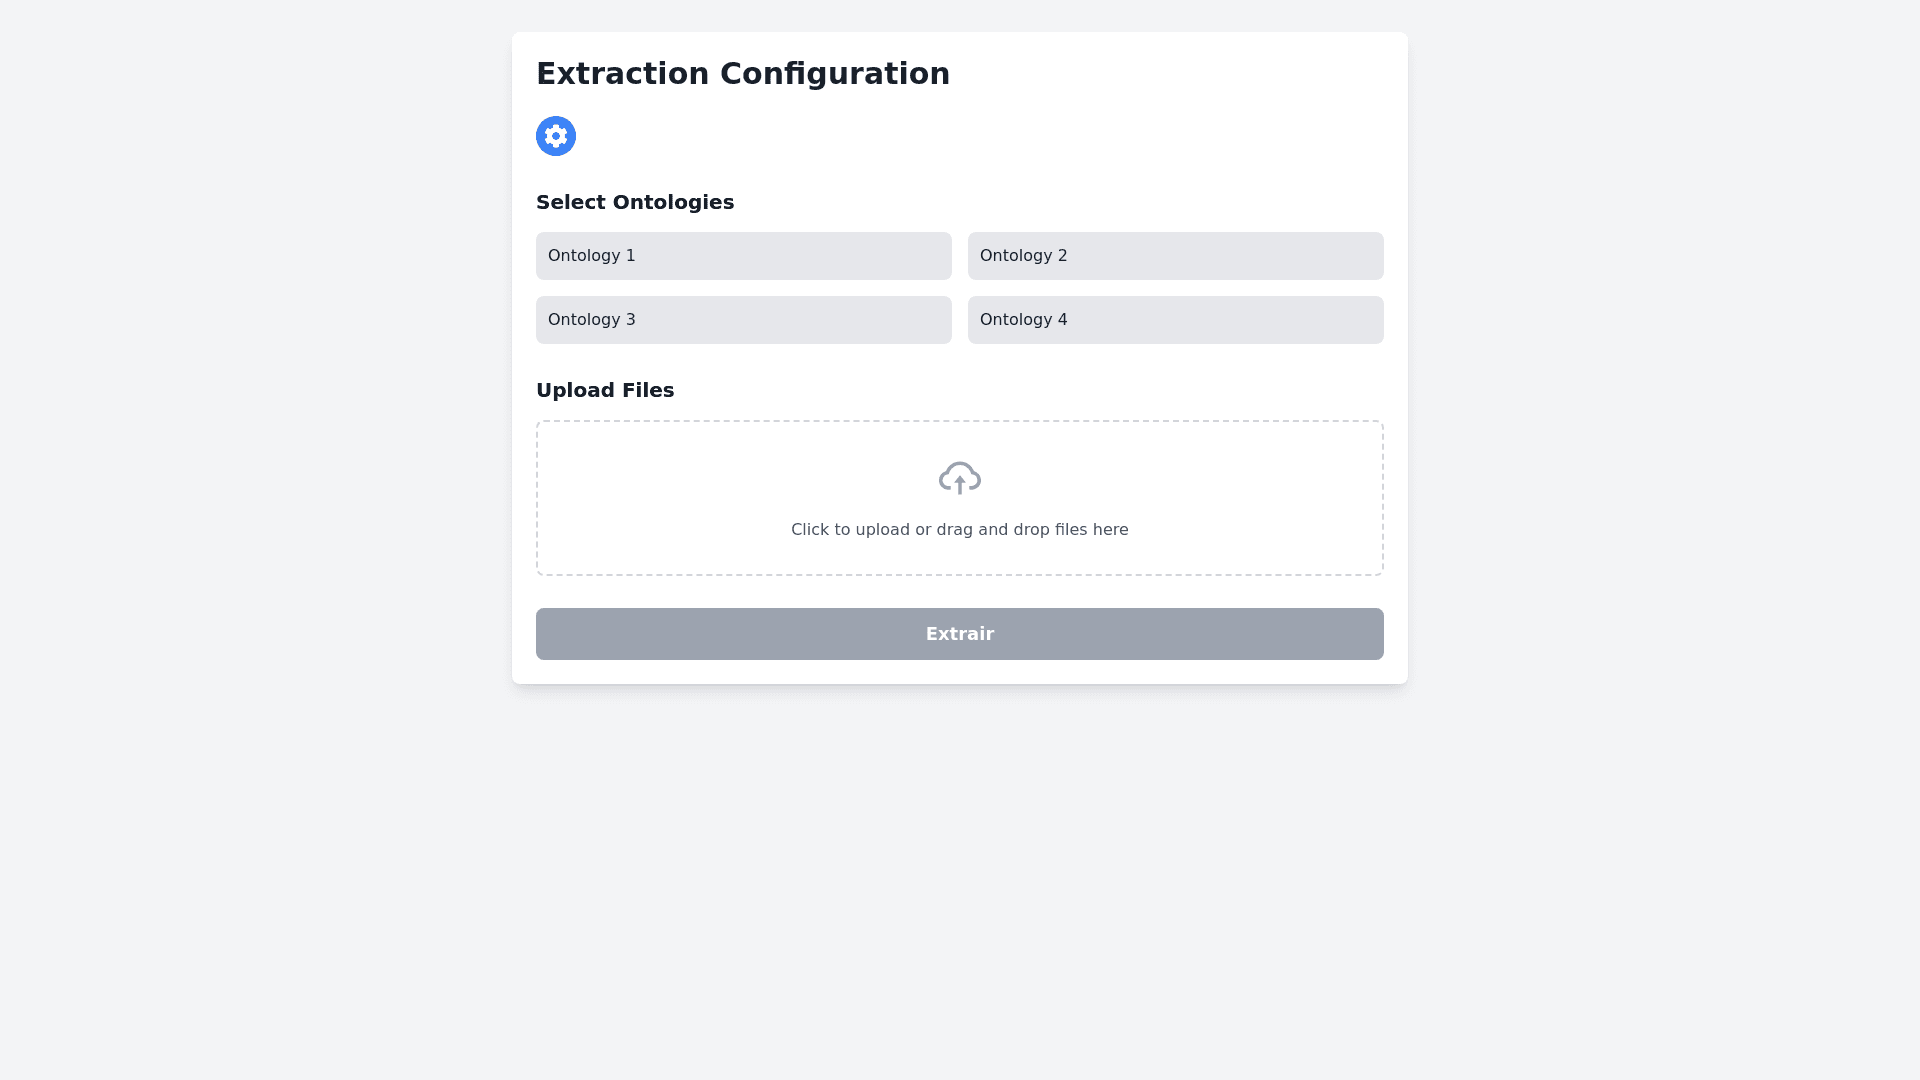The width and height of the screenshot is (1920, 1080).
Task: Pick the Ontology 4 option
Action: (1176, 320)
